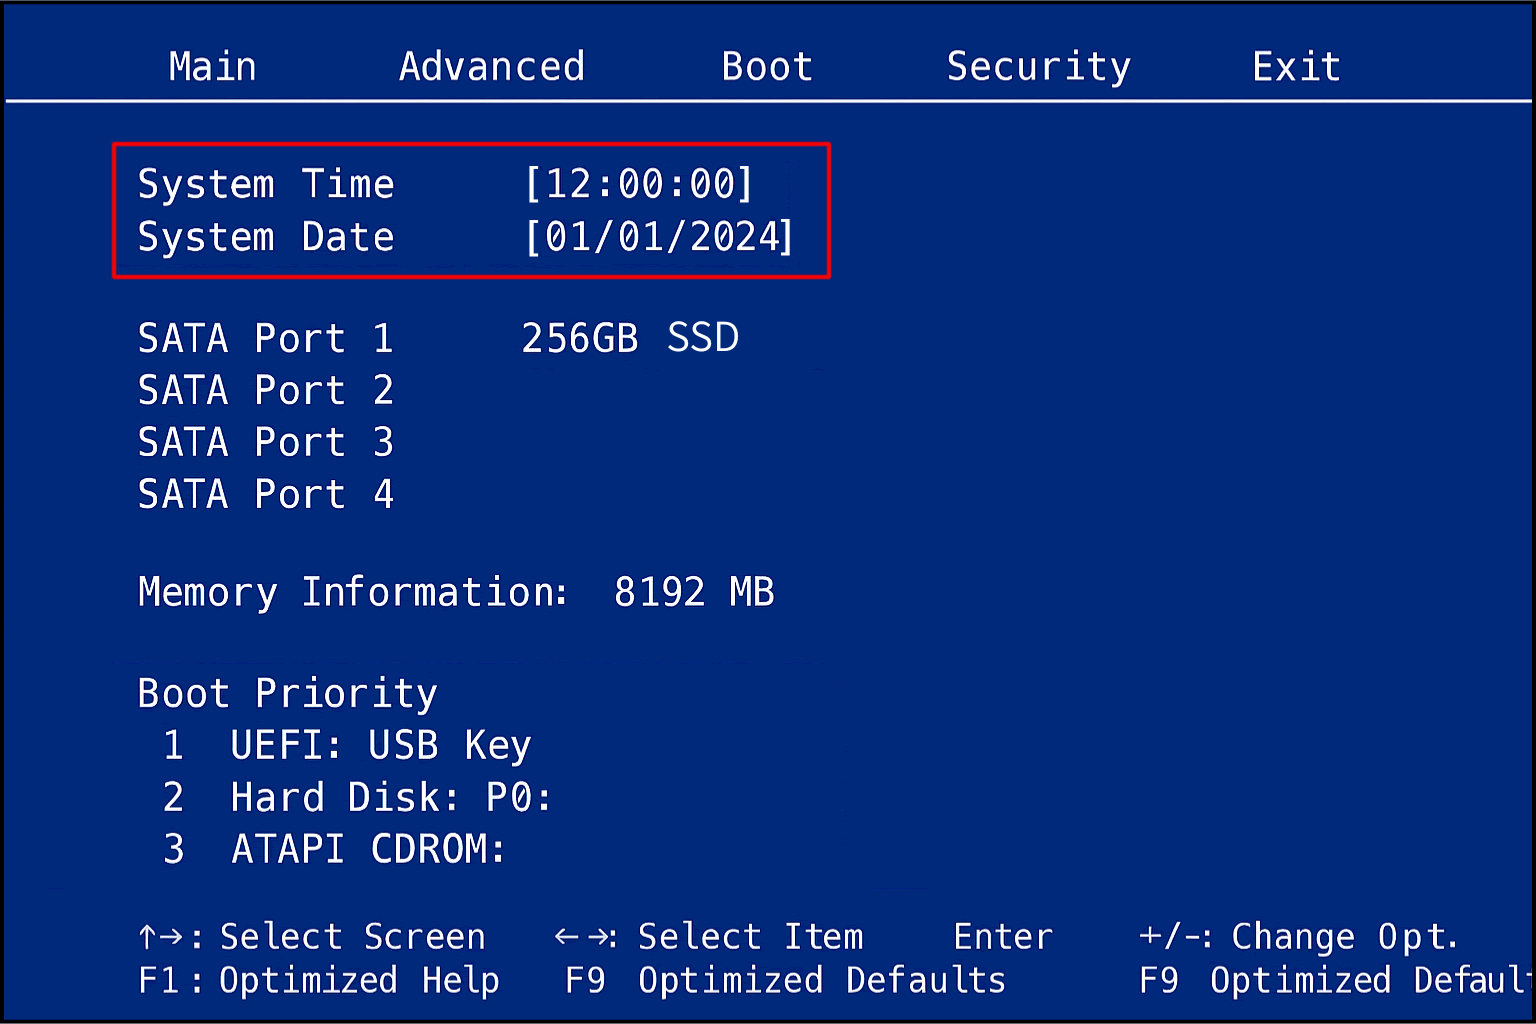This screenshot has height=1024, width=1536.
Task: Select boot option ATAPI CDROM
Action: click(368, 850)
